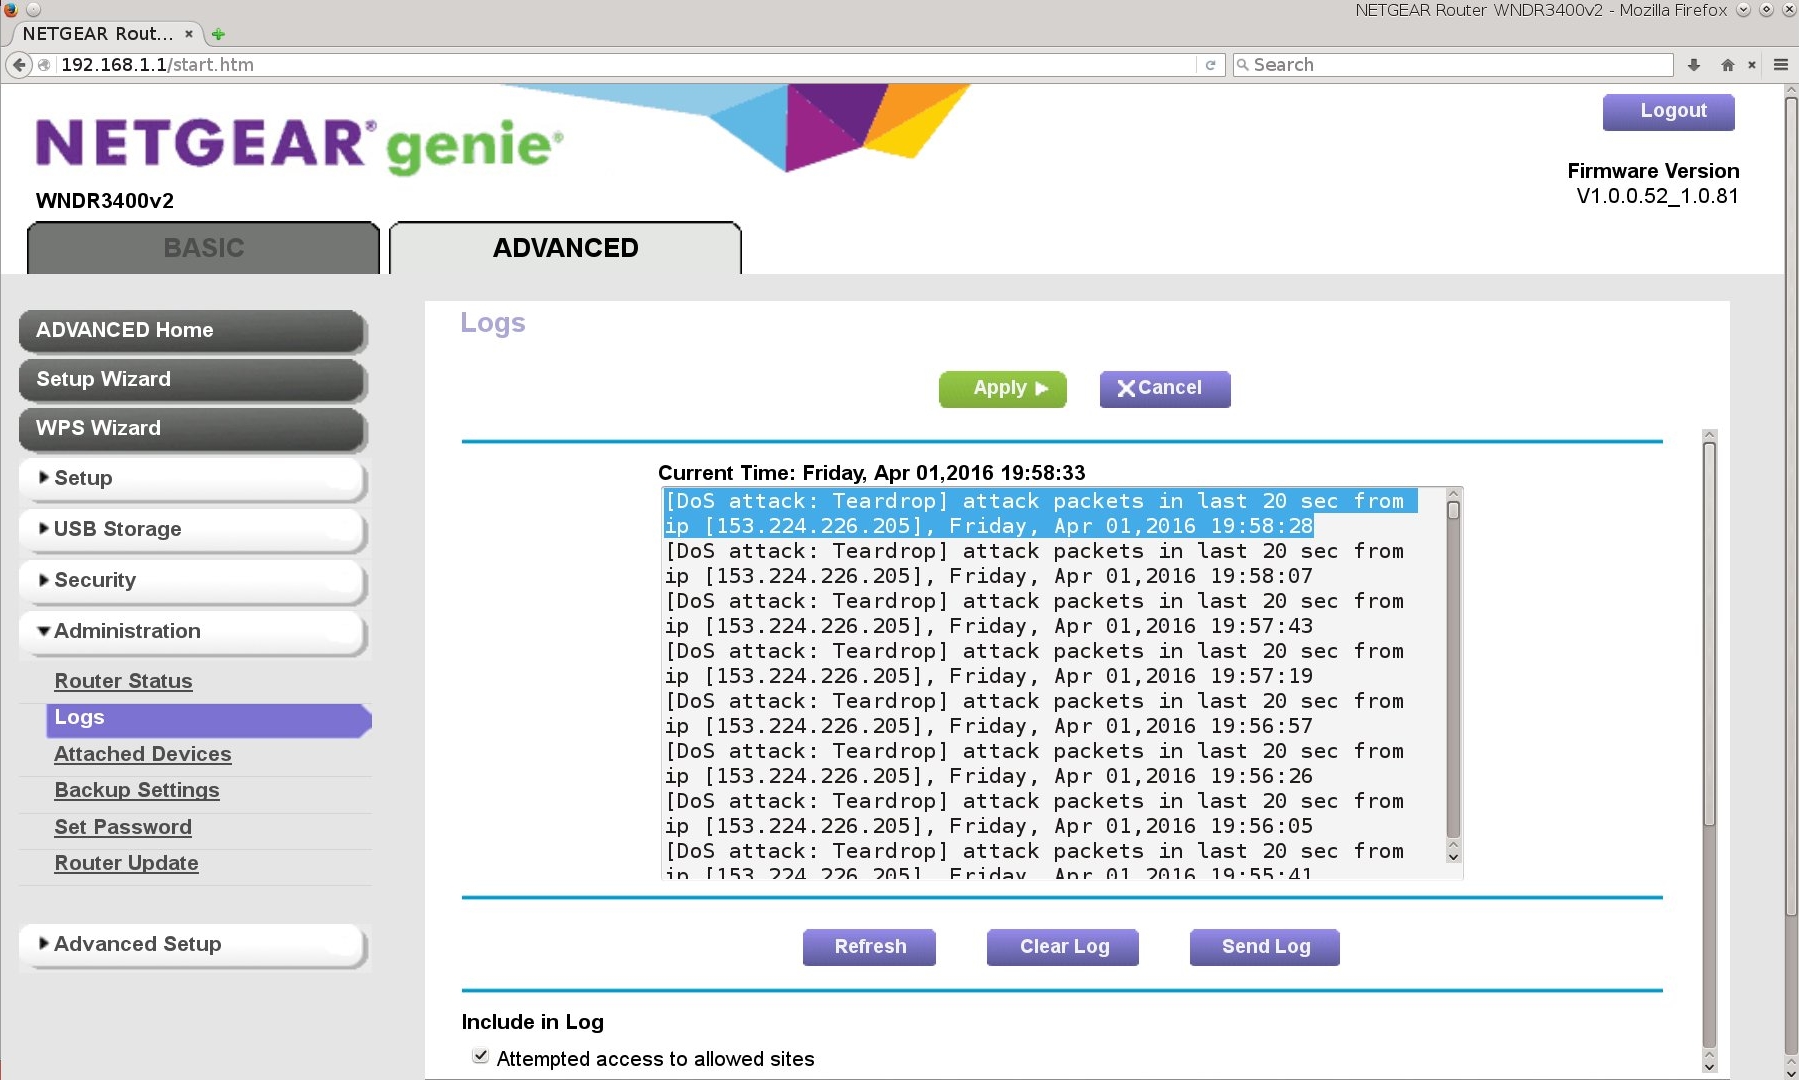Click the search magnifier icon
Image resolution: width=1799 pixels, height=1080 pixels.
coord(1243,65)
